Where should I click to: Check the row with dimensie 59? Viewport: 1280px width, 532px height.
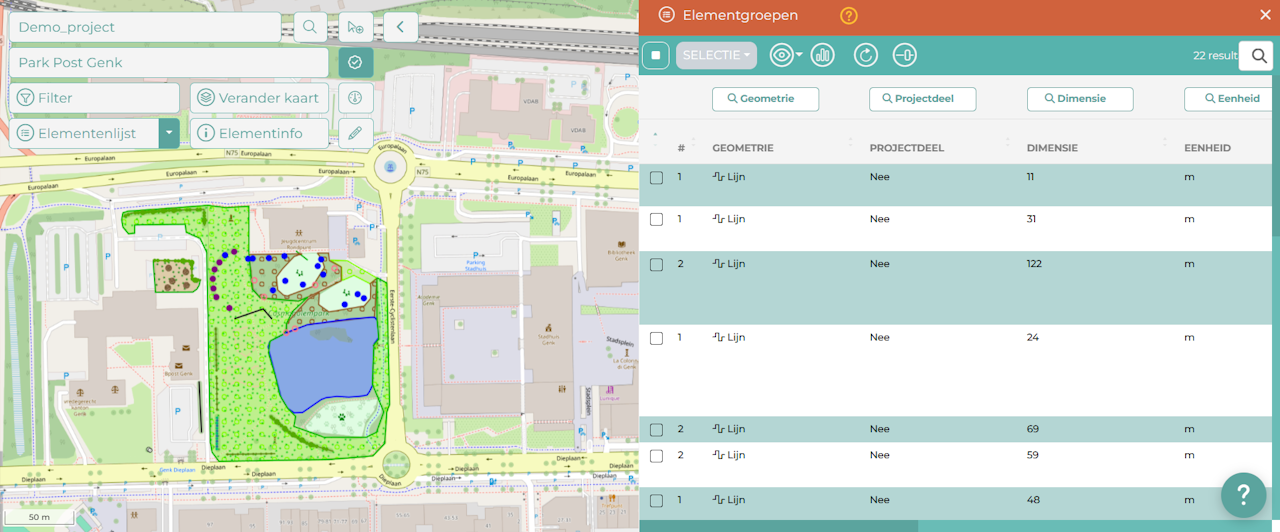tap(656, 456)
